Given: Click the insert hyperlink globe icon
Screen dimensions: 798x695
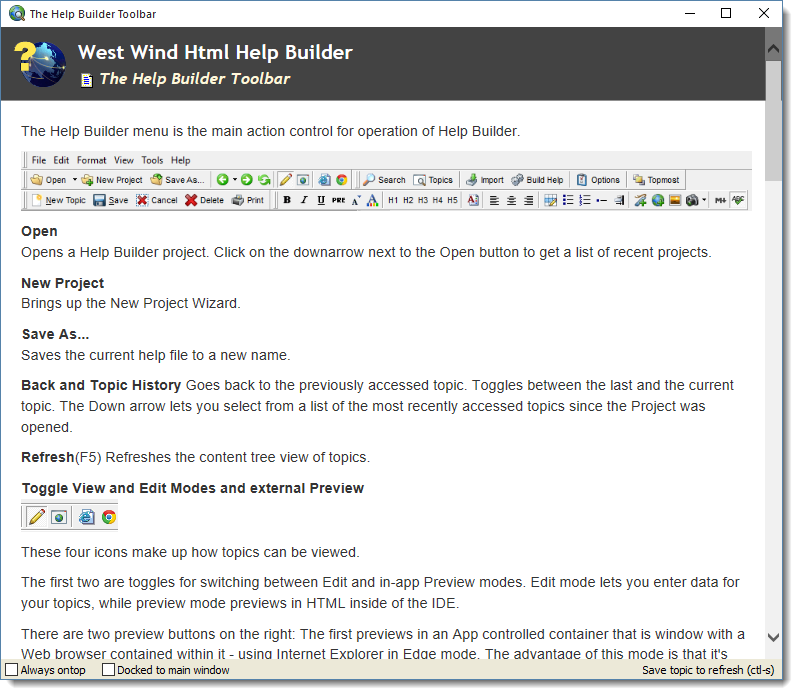Looking at the screenshot, I should pos(658,200).
